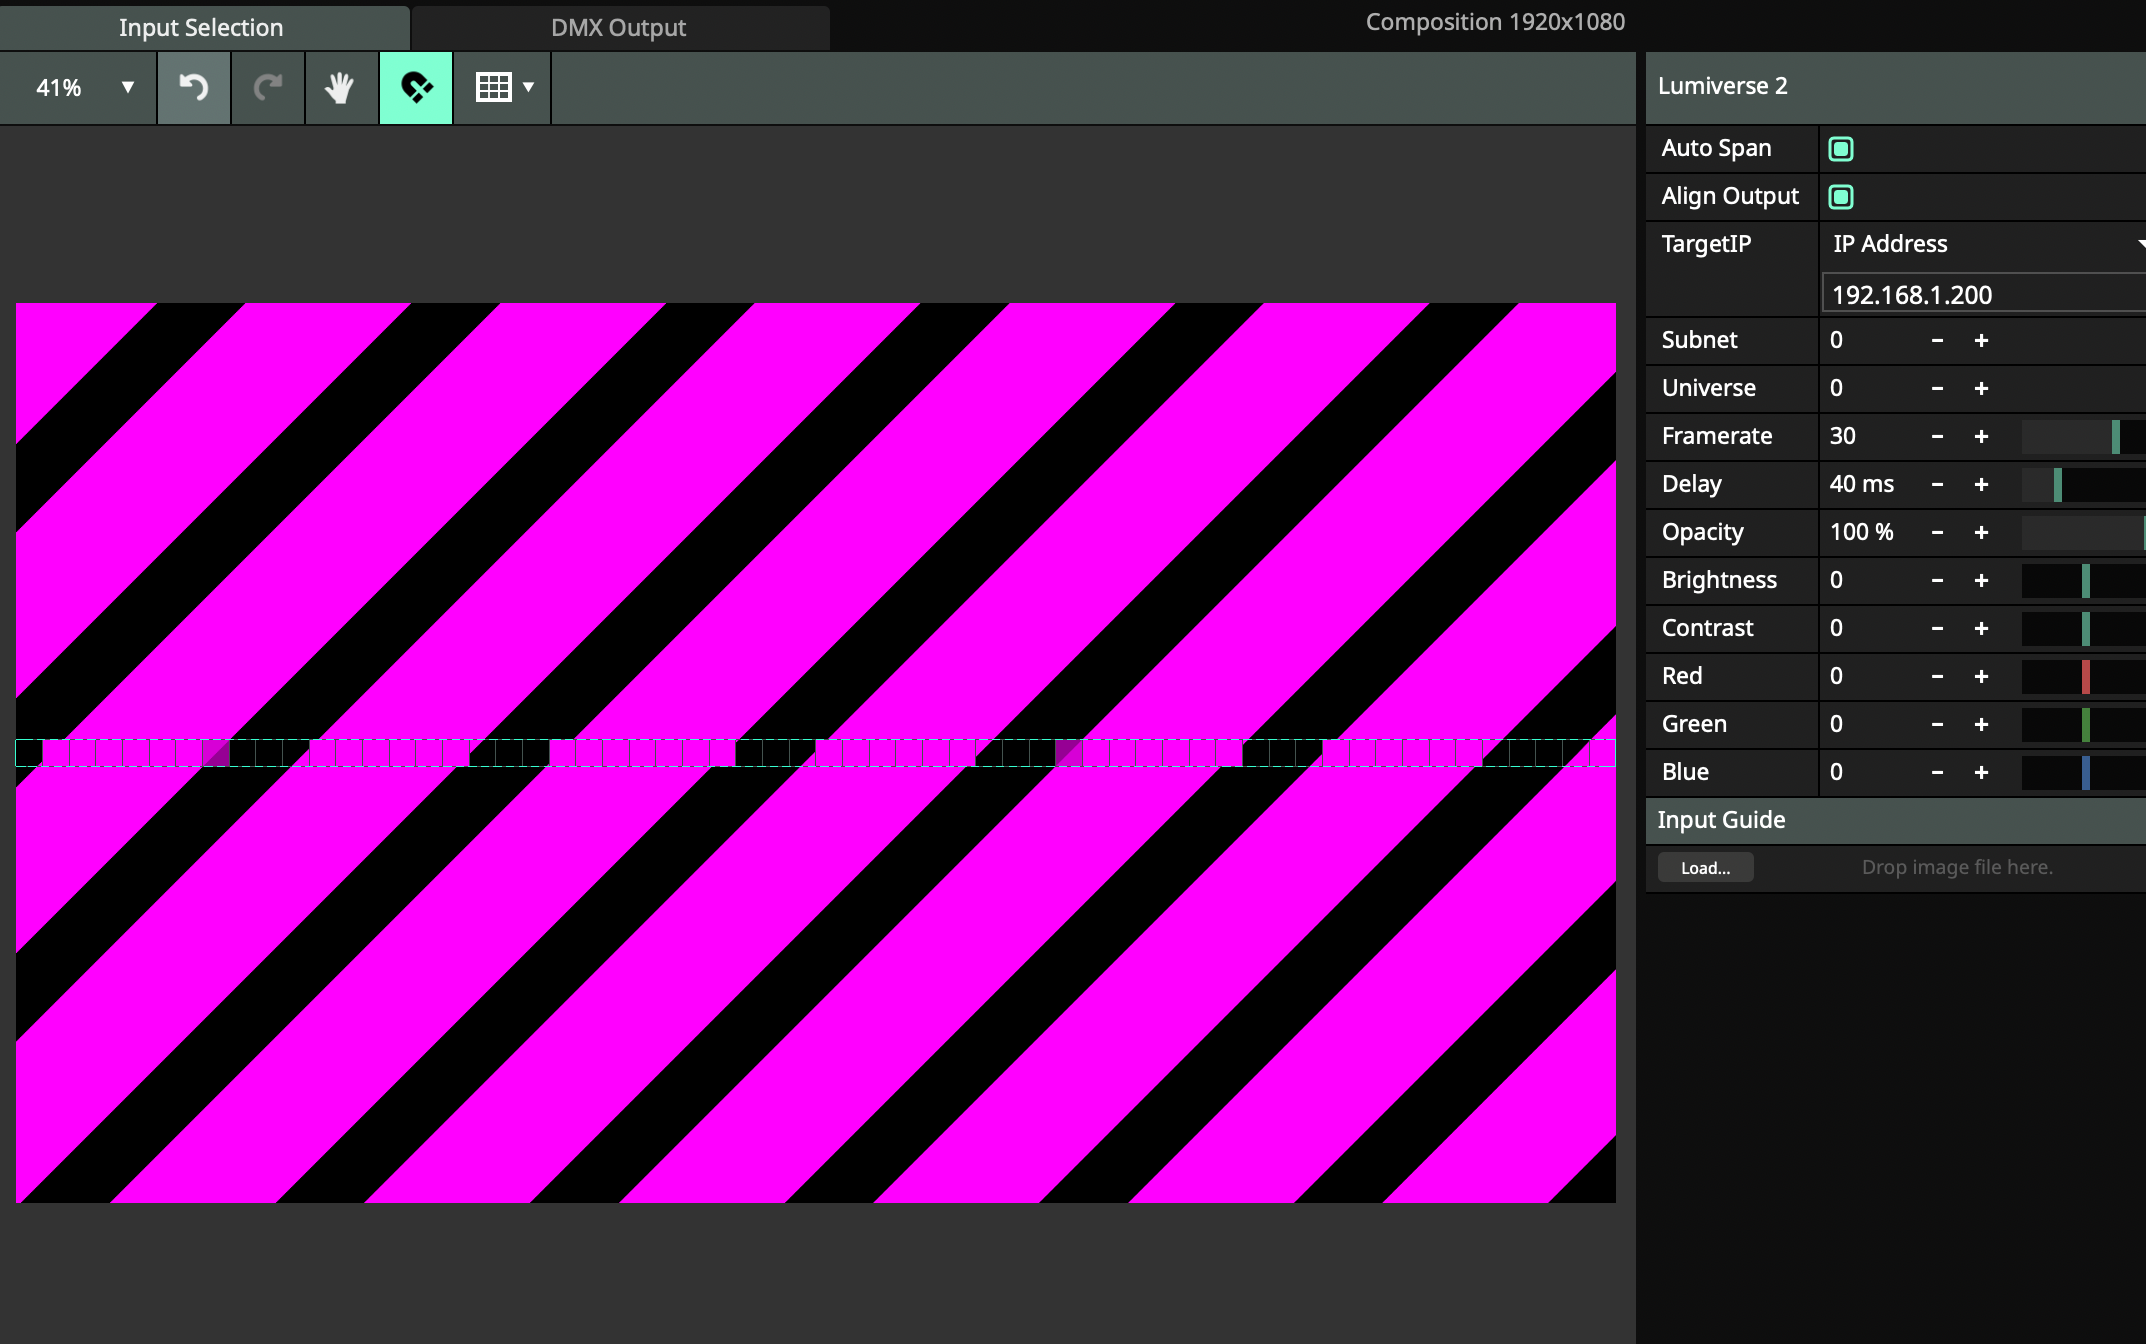The height and width of the screenshot is (1344, 2146).
Task: Select the Input Selection tab
Action: coord(201,28)
